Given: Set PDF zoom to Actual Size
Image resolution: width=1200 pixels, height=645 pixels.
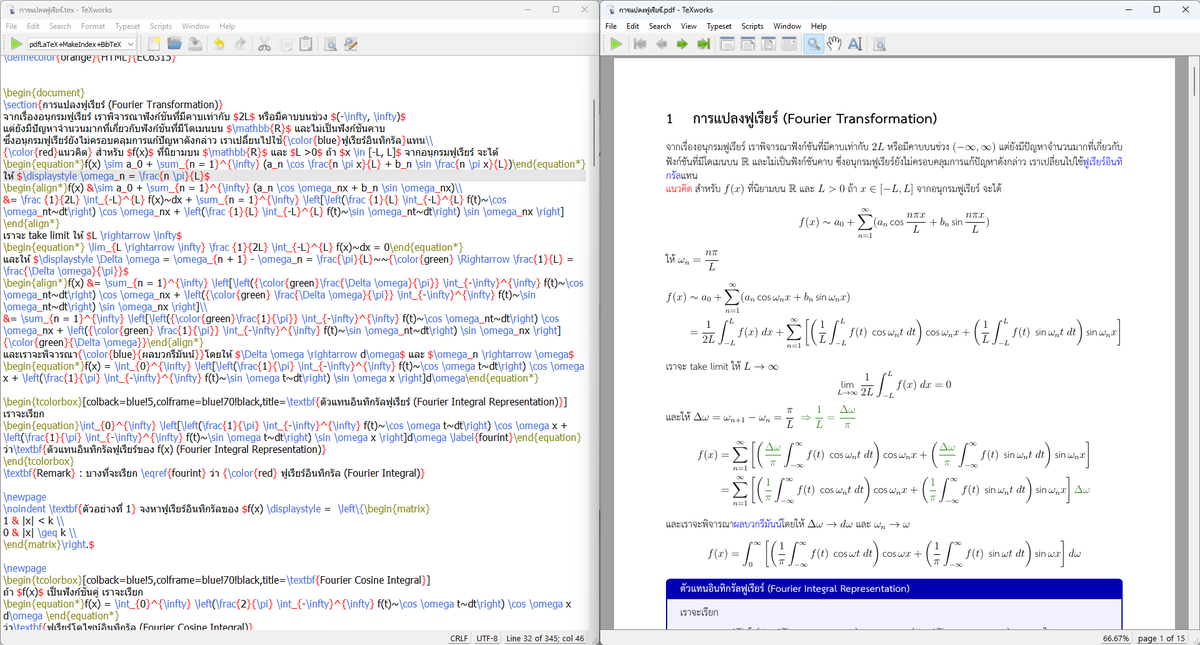Looking at the screenshot, I should coord(728,44).
